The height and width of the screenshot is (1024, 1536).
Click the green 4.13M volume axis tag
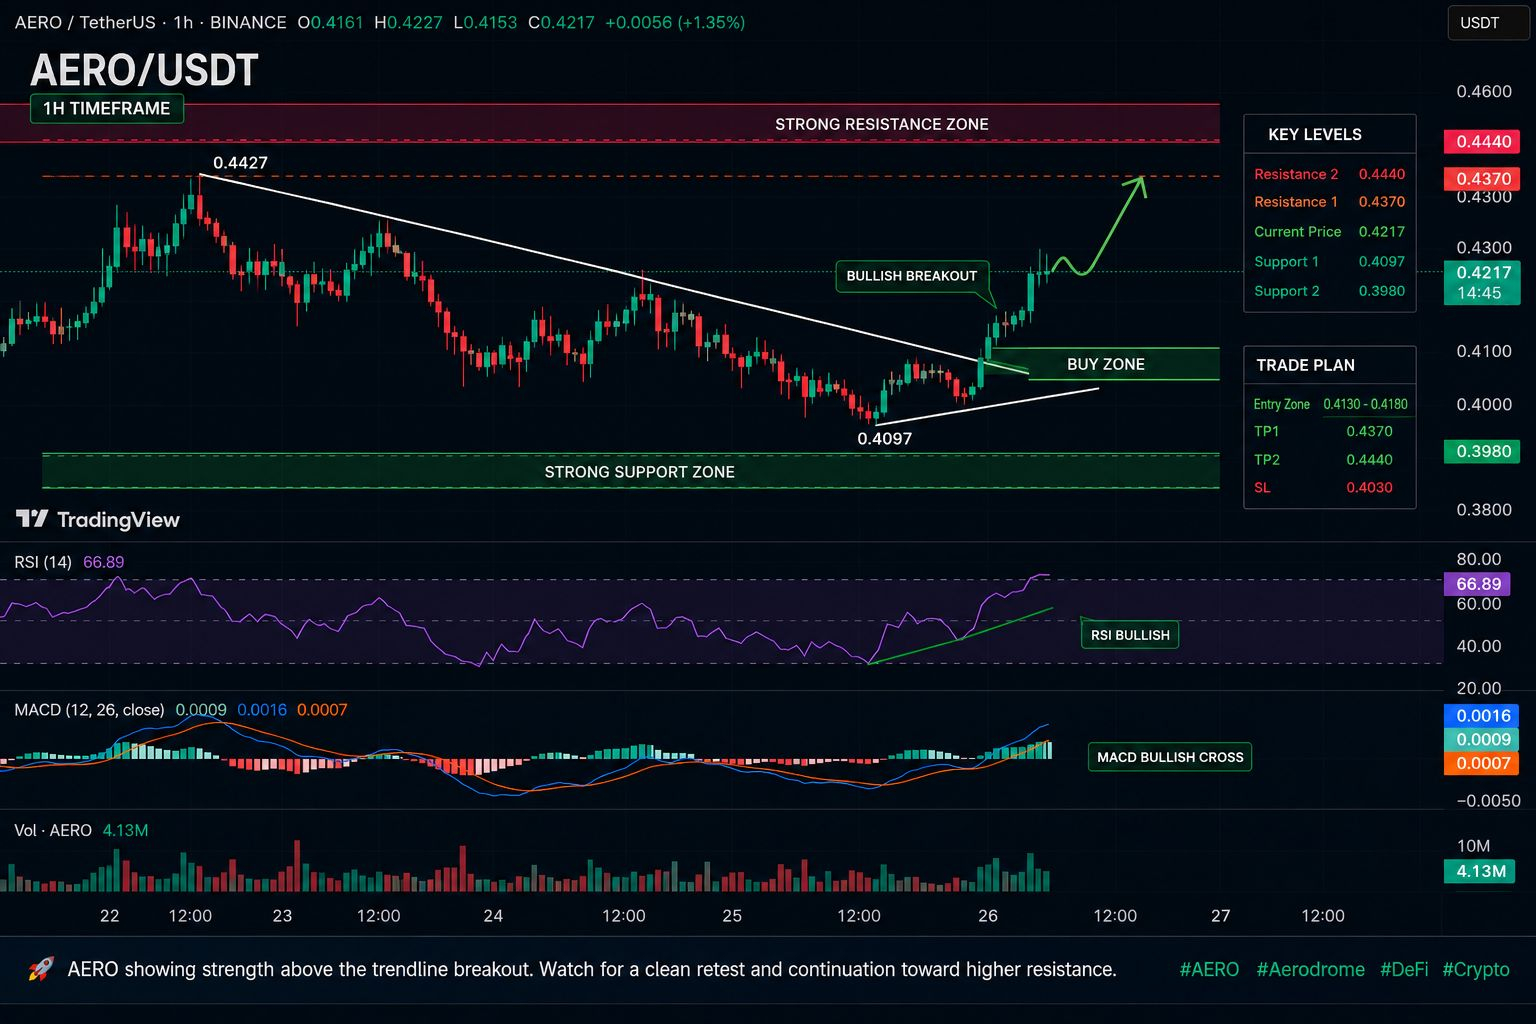coord(1482,871)
